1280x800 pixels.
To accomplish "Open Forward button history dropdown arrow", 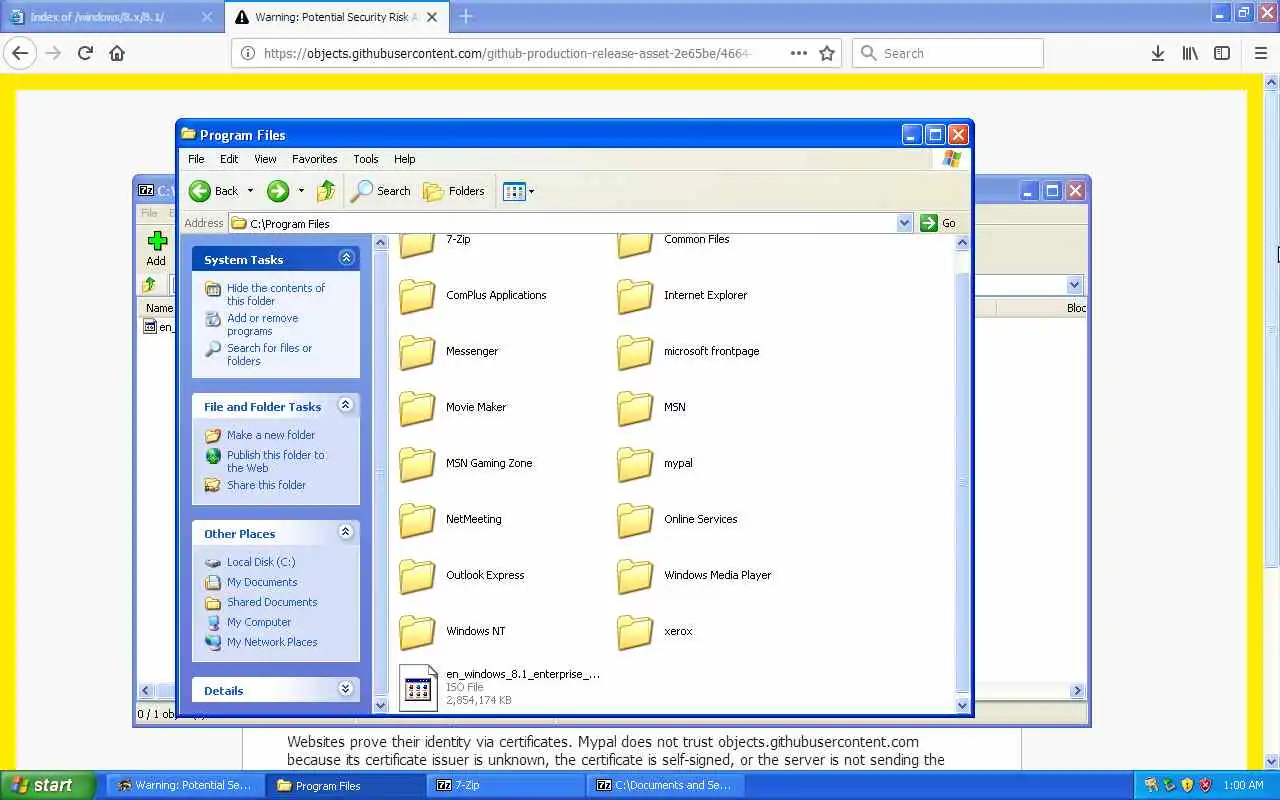I will [301, 191].
